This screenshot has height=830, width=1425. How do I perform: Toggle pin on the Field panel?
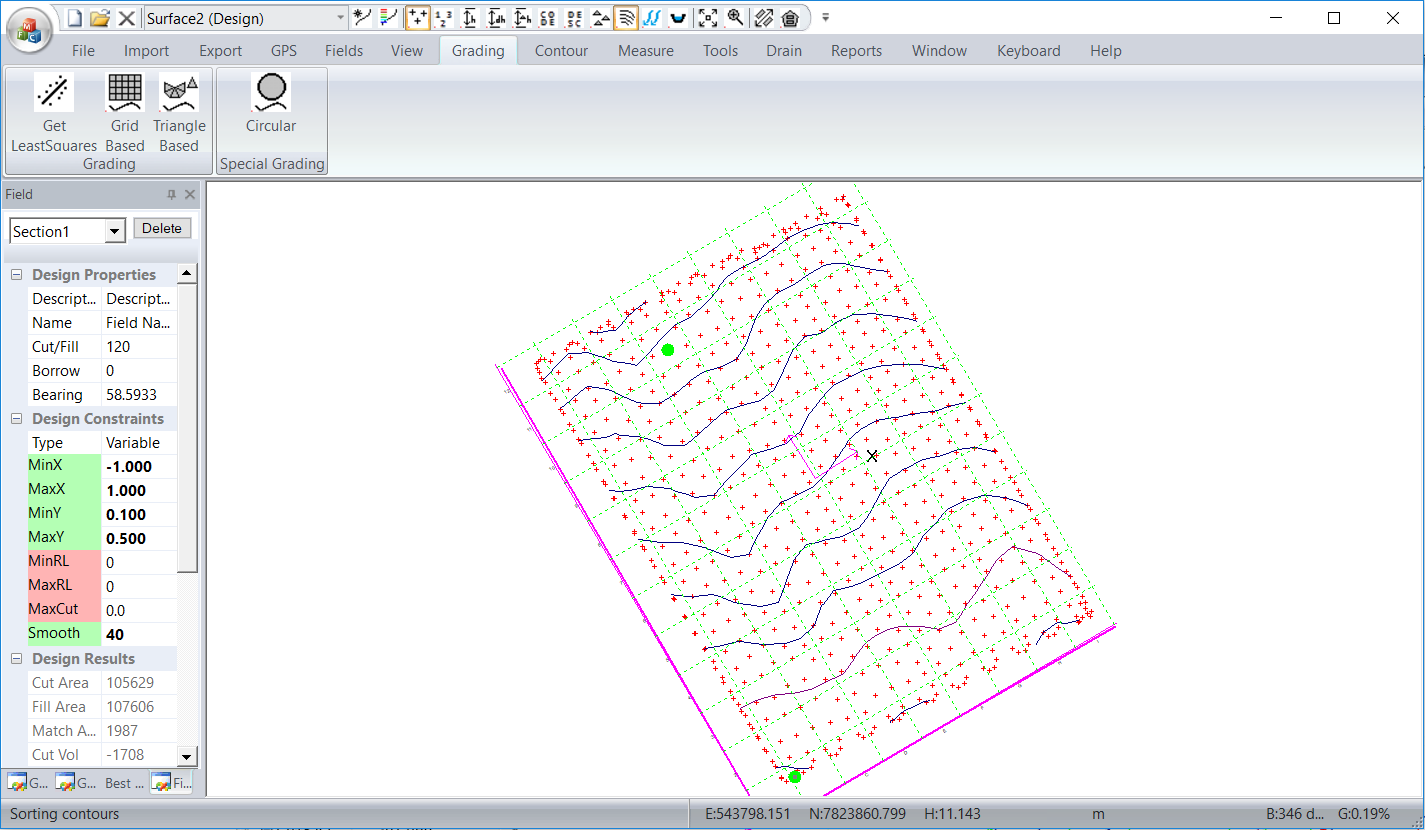(171, 195)
